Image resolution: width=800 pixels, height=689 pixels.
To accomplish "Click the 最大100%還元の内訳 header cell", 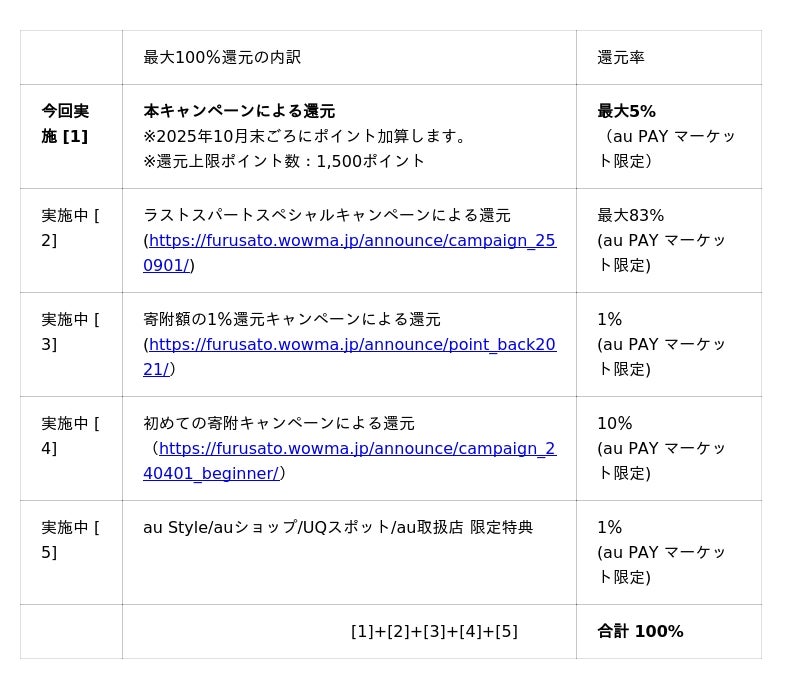I will [x=222, y=58].
